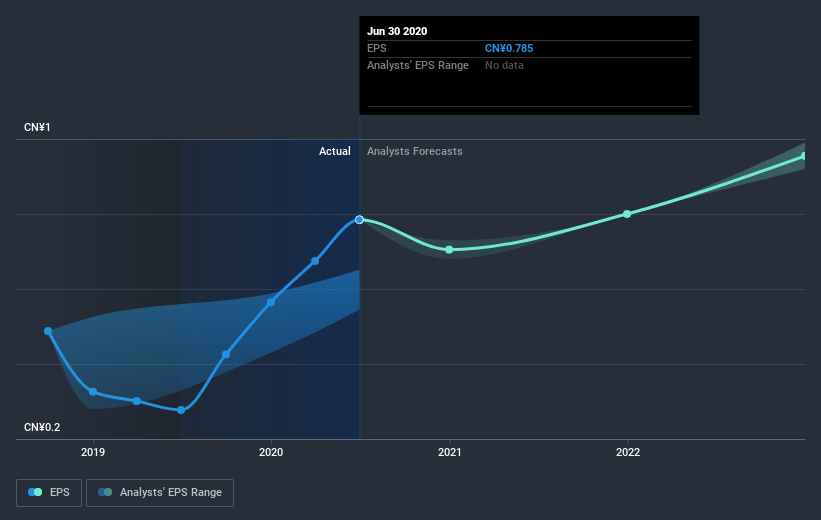Image resolution: width=821 pixels, height=520 pixels.
Task: Click the "Analysts' EPS Range" tooltip row label
Action: (418, 65)
